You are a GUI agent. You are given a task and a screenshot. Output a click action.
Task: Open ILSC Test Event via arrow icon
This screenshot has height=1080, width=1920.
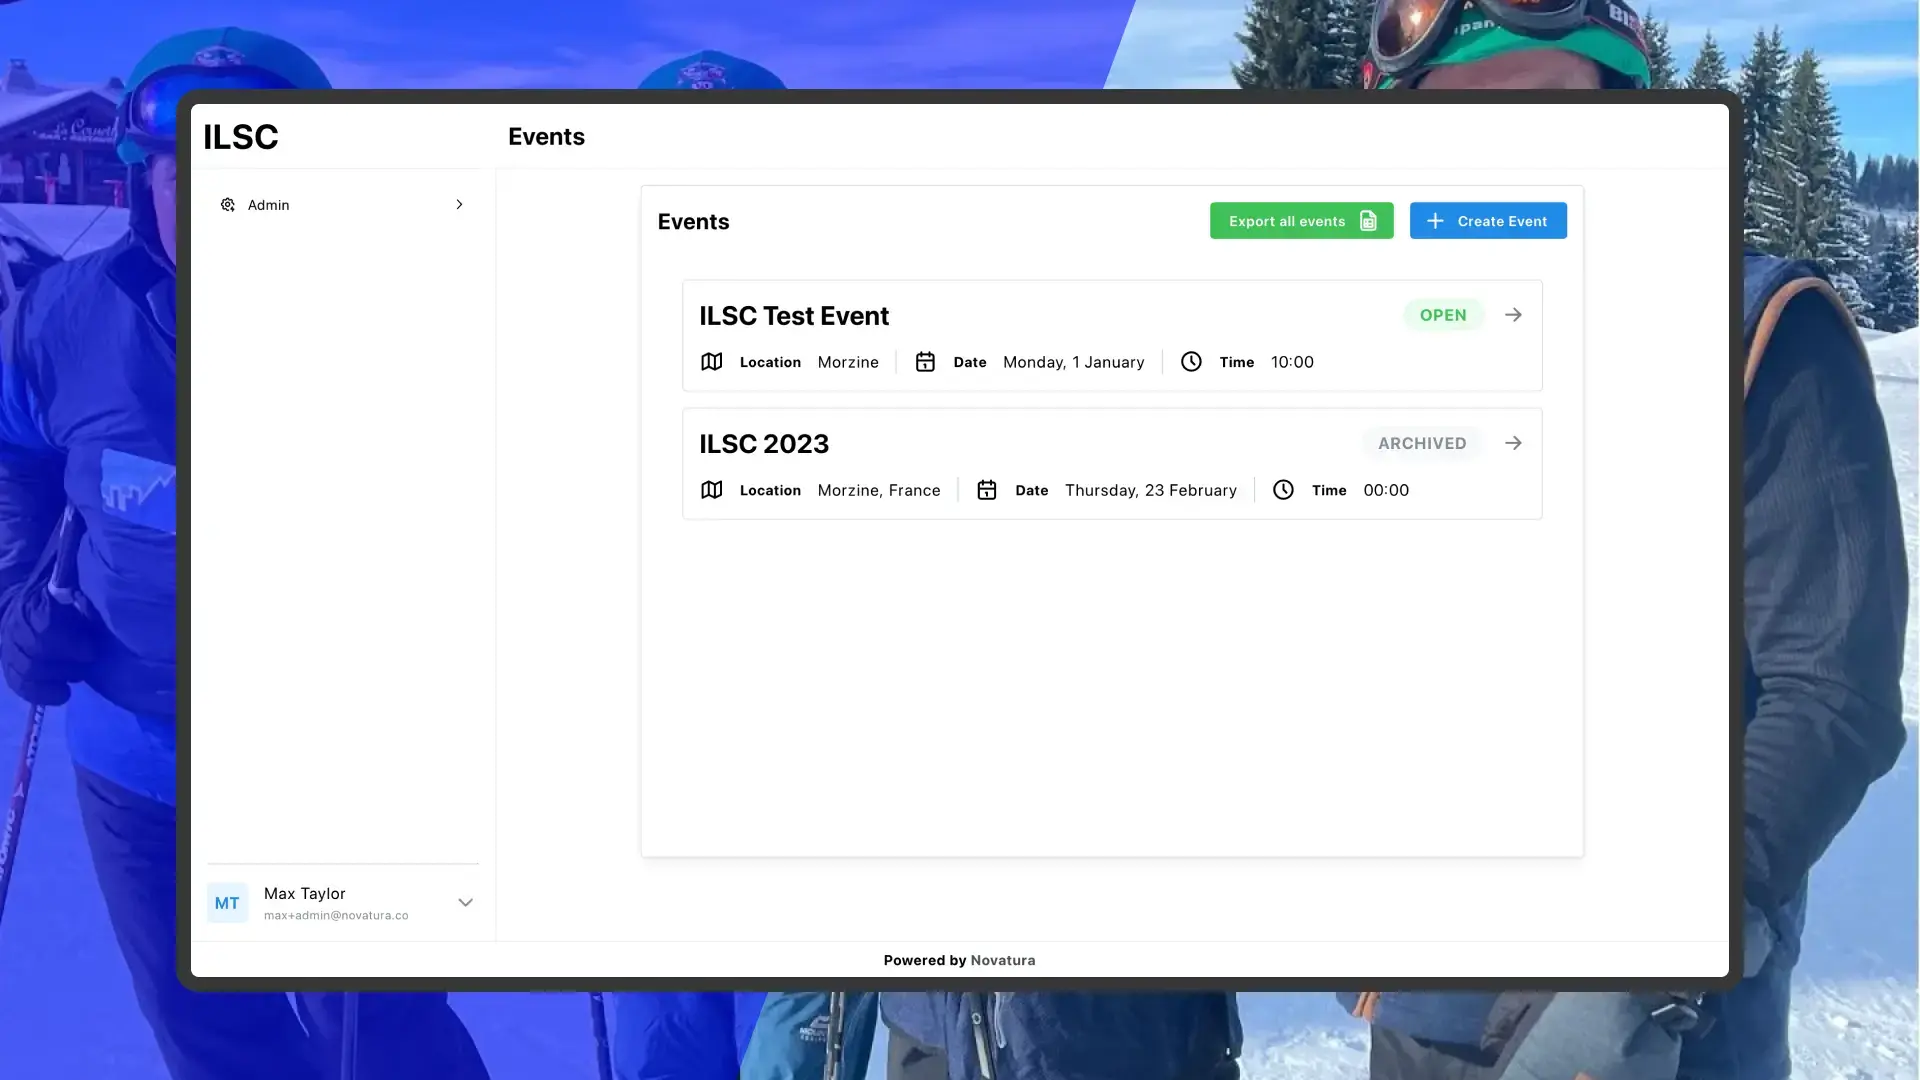click(1513, 315)
